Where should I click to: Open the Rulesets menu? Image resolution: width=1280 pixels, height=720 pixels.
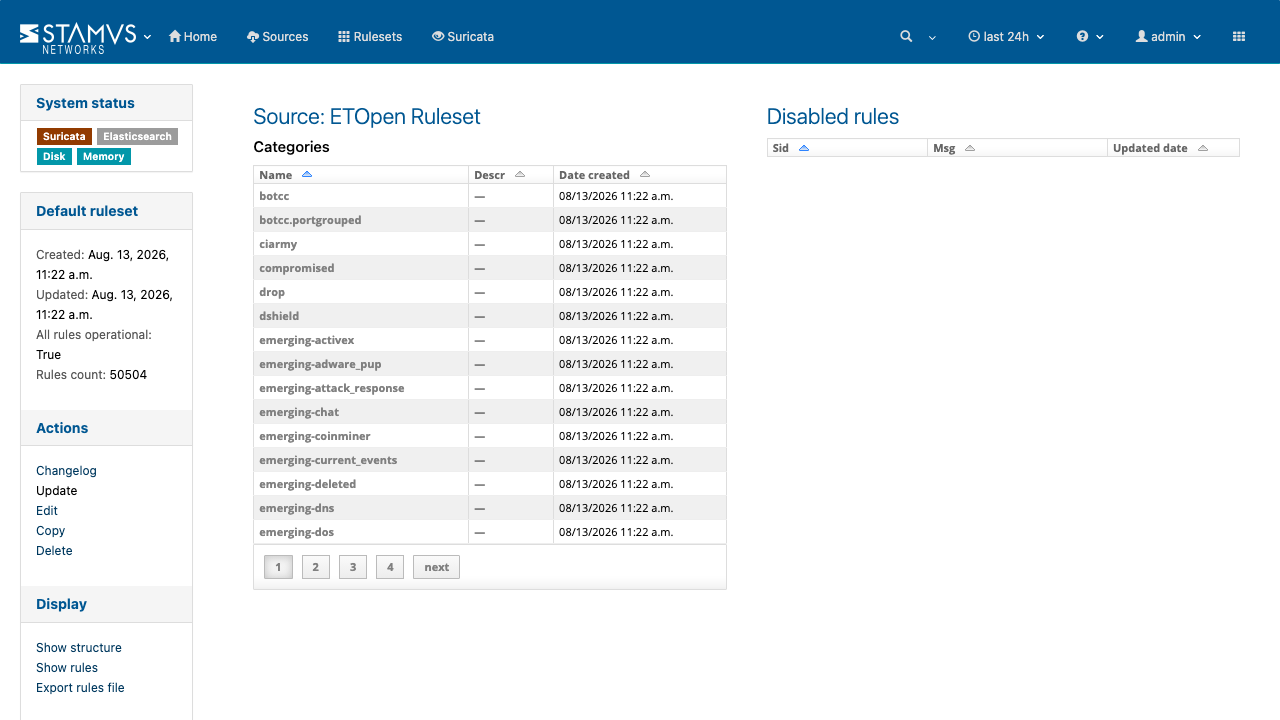[370, 36]
